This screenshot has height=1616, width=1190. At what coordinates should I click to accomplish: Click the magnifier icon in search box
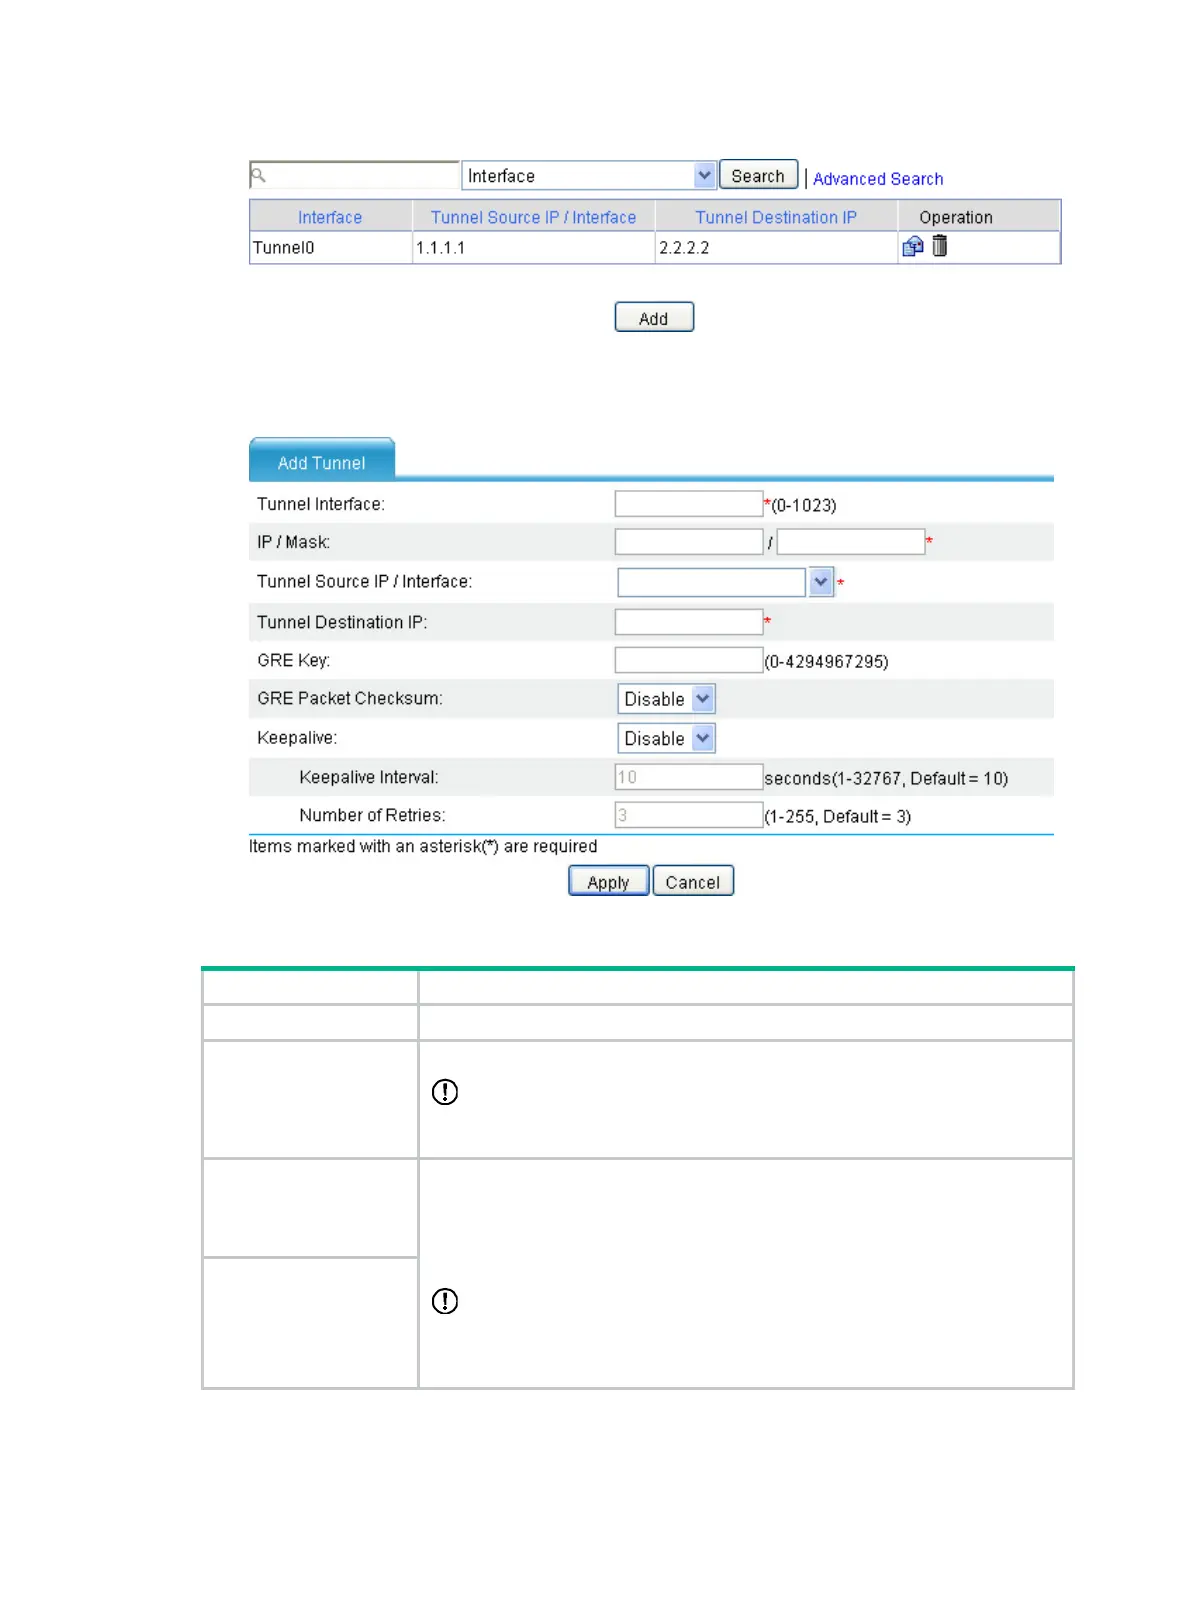[x=258, y=176]
